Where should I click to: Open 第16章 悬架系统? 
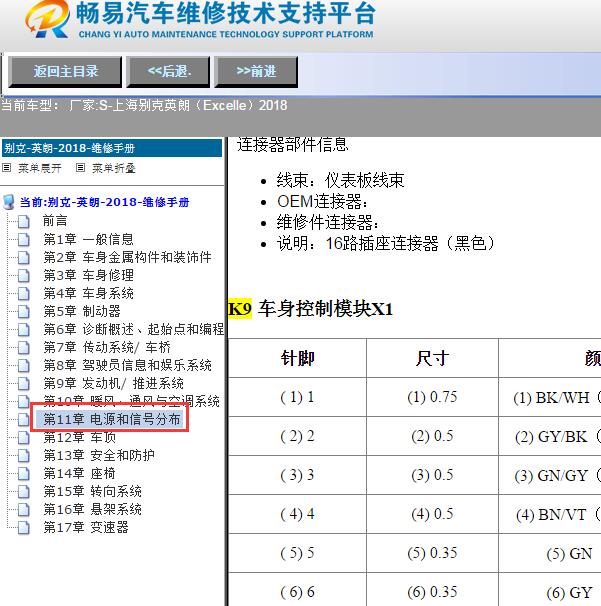pos(92,509)
